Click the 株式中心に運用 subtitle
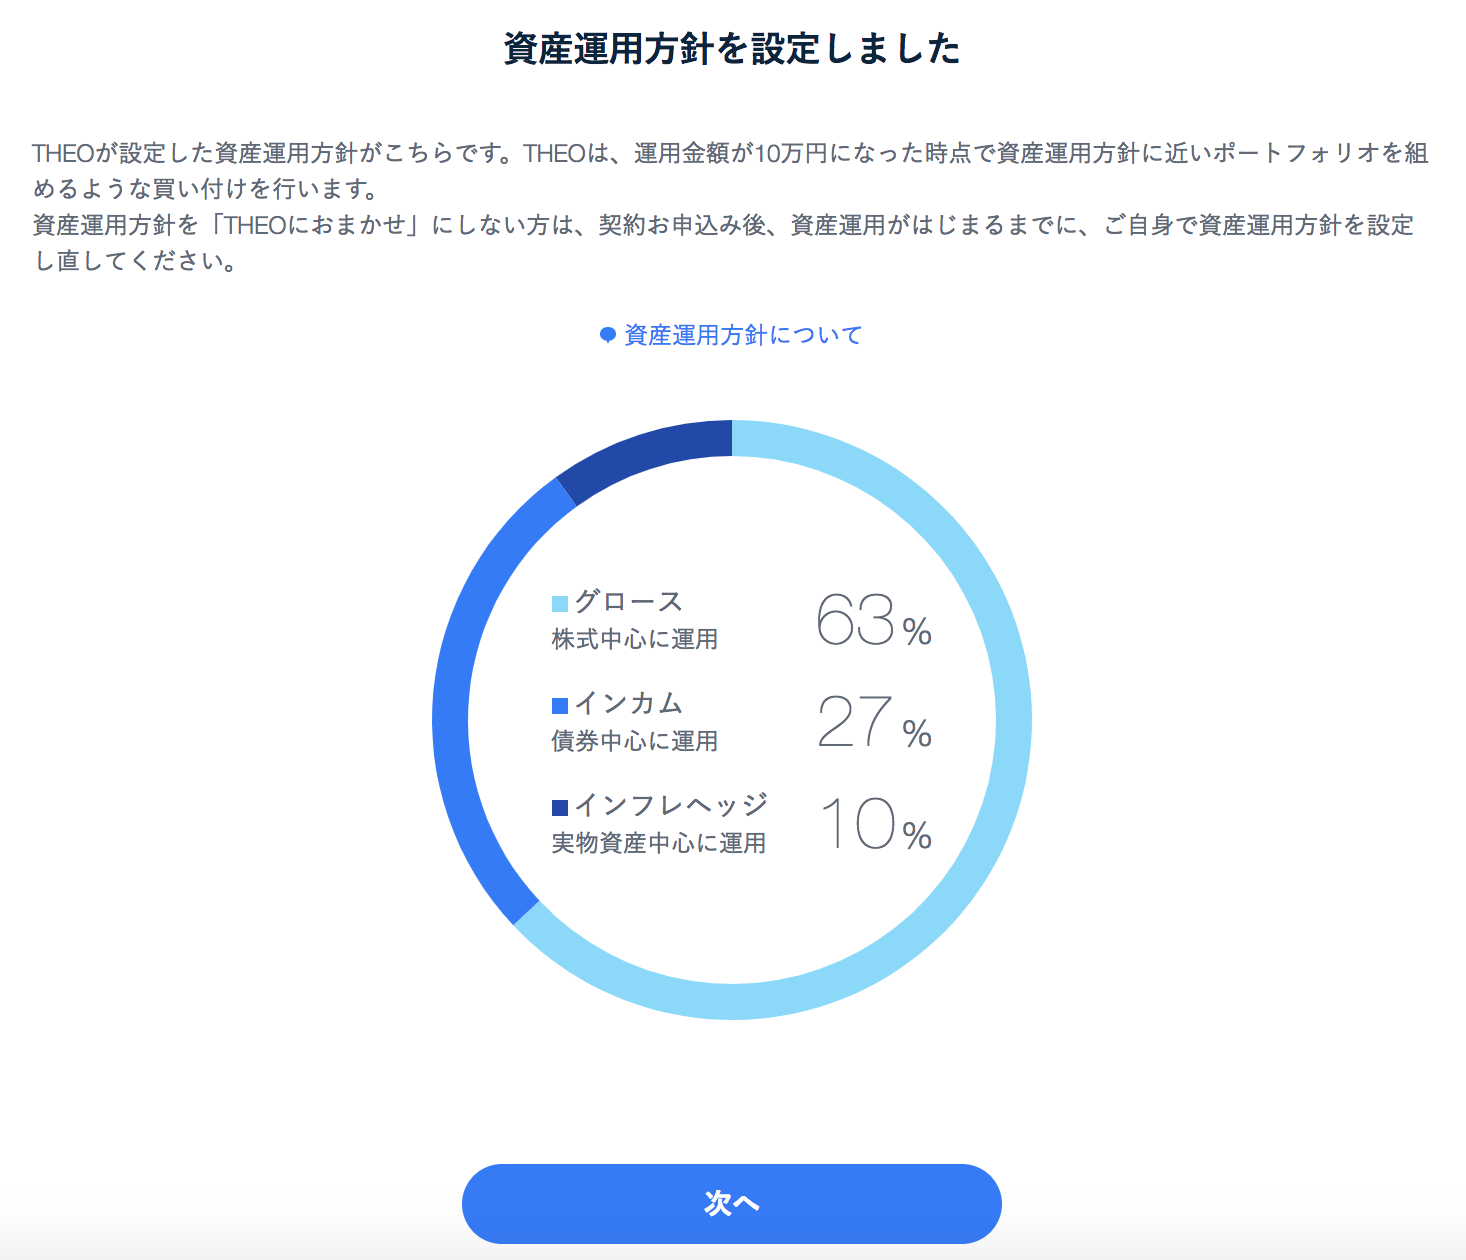 635,639
